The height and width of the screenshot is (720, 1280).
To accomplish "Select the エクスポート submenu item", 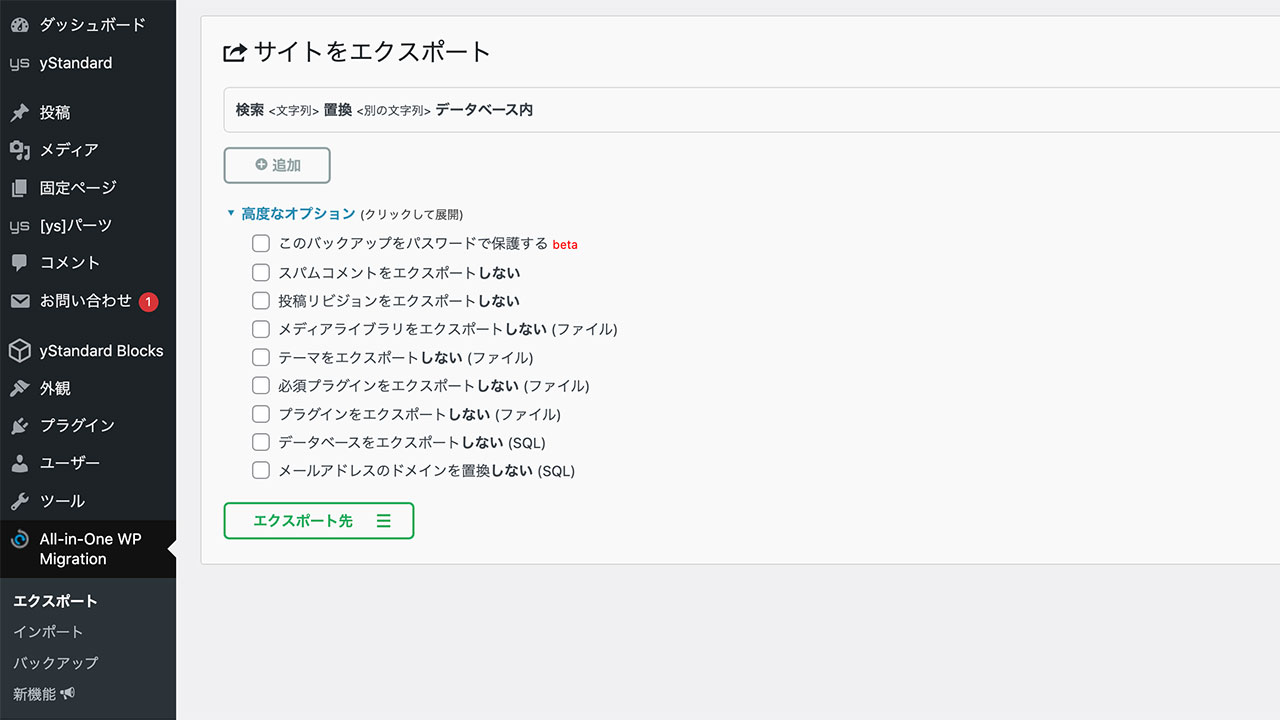I will (55, 601).
